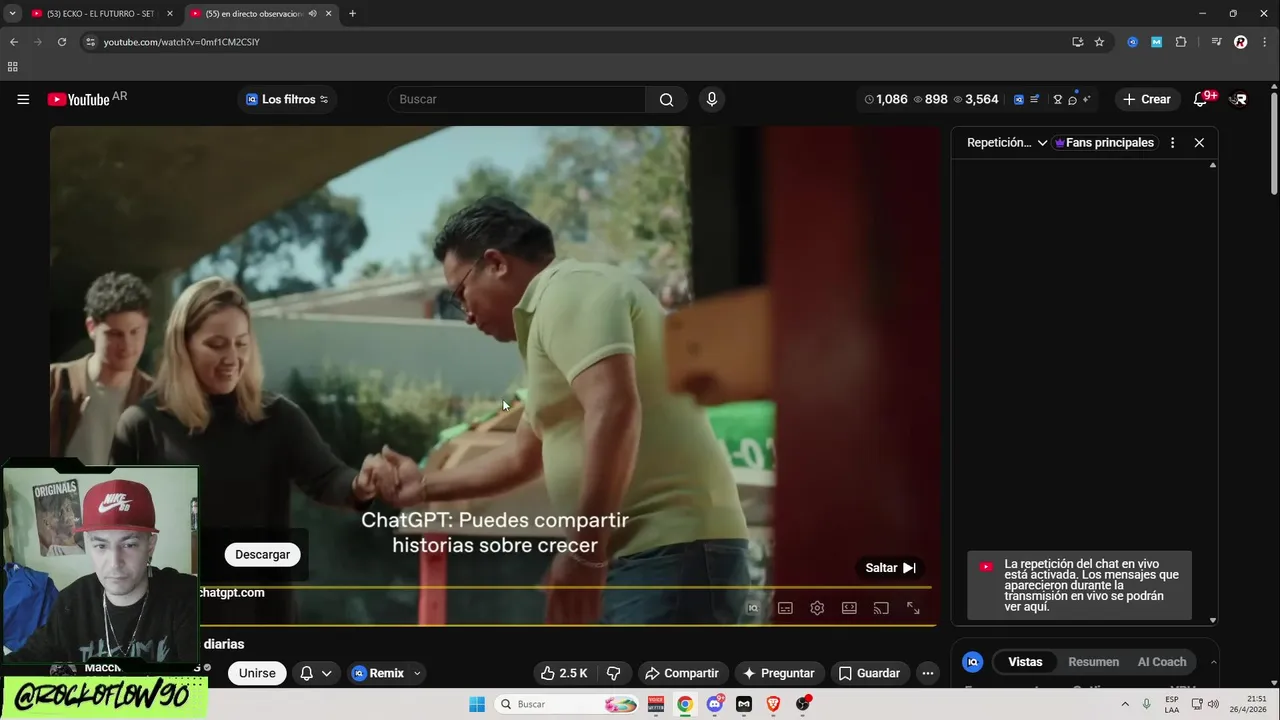
Task: Click the Remix button
Action: [378, 673]
